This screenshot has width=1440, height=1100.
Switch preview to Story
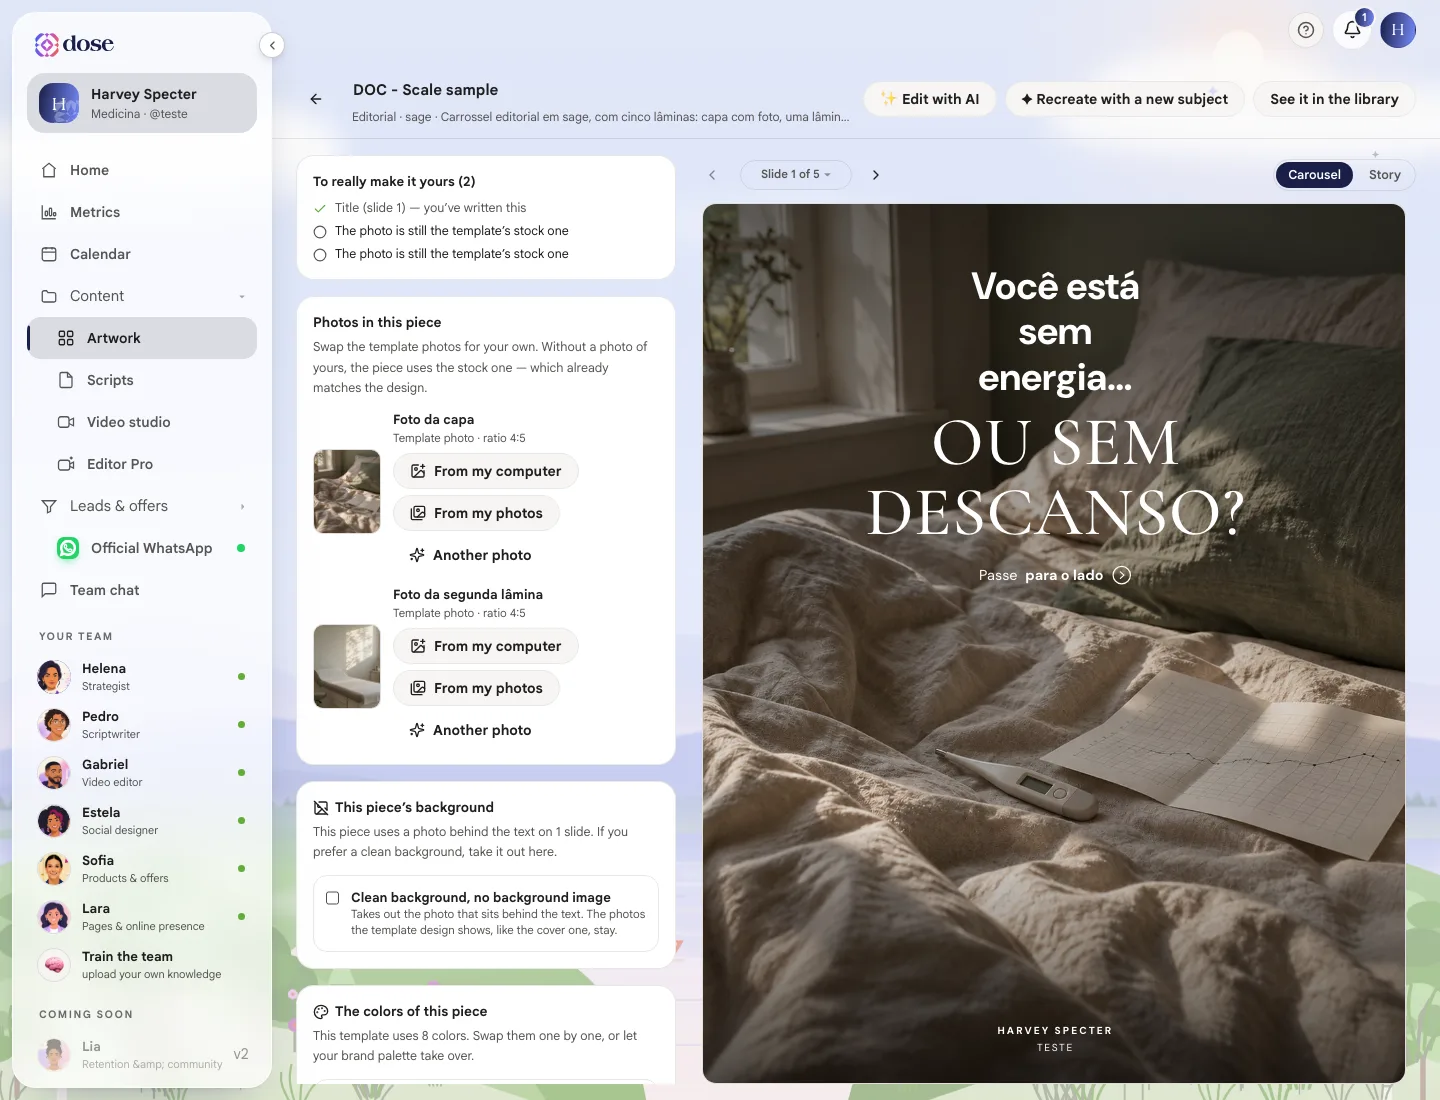click(x=1384, y=175)
